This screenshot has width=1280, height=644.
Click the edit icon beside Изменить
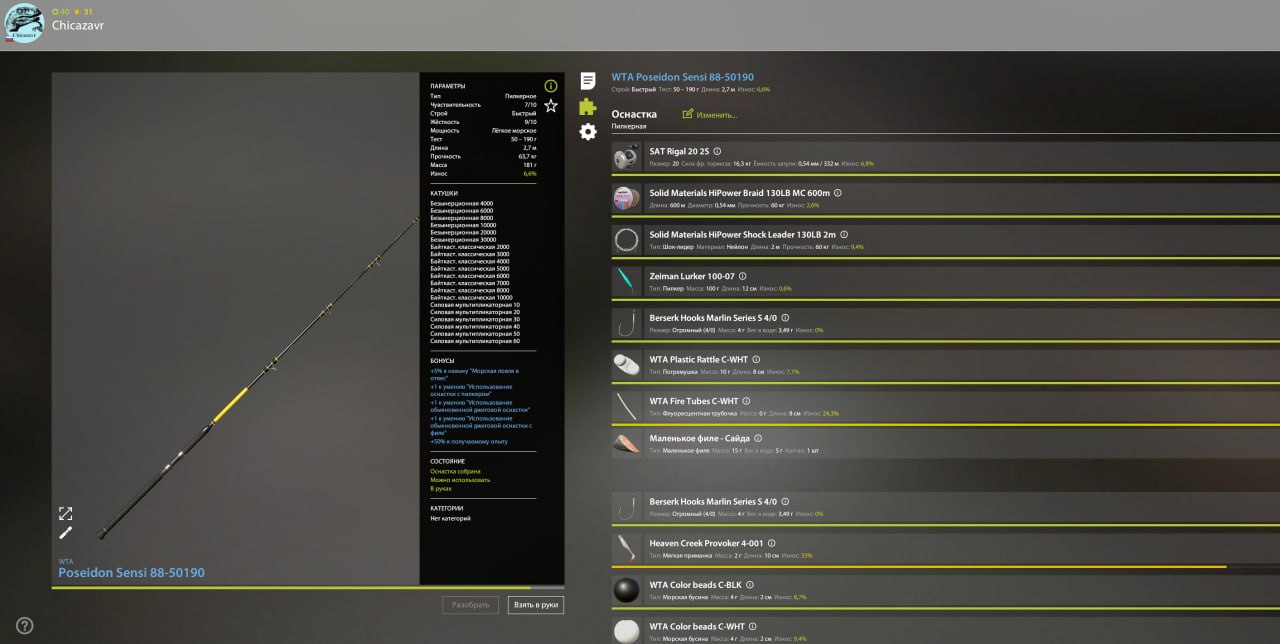(687, 114)
